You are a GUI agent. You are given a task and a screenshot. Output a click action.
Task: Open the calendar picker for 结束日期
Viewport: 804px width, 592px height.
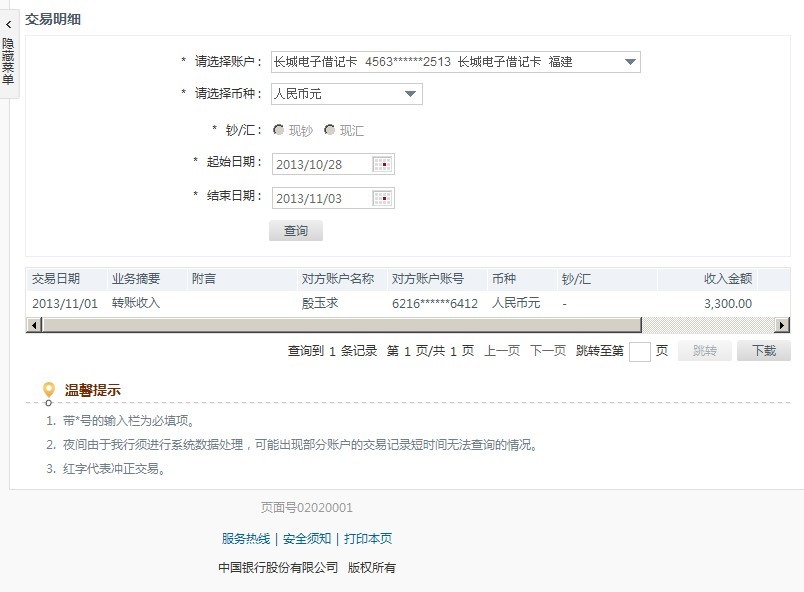tap(386, 197)
